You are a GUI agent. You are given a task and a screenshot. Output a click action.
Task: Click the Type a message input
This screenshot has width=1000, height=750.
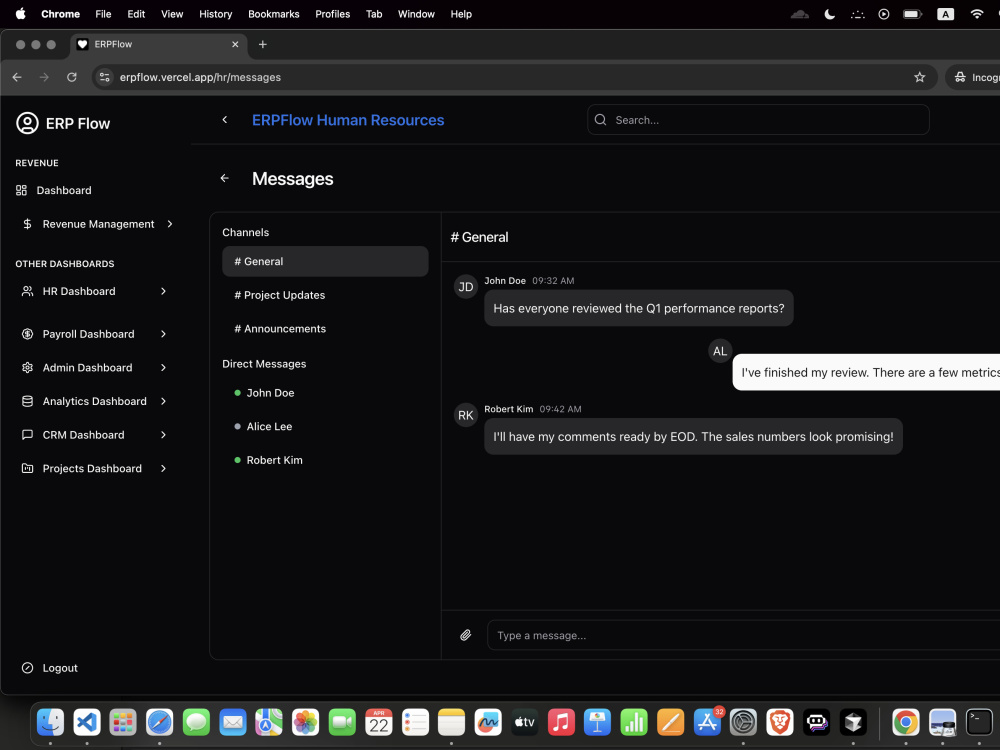pos(743,635)
